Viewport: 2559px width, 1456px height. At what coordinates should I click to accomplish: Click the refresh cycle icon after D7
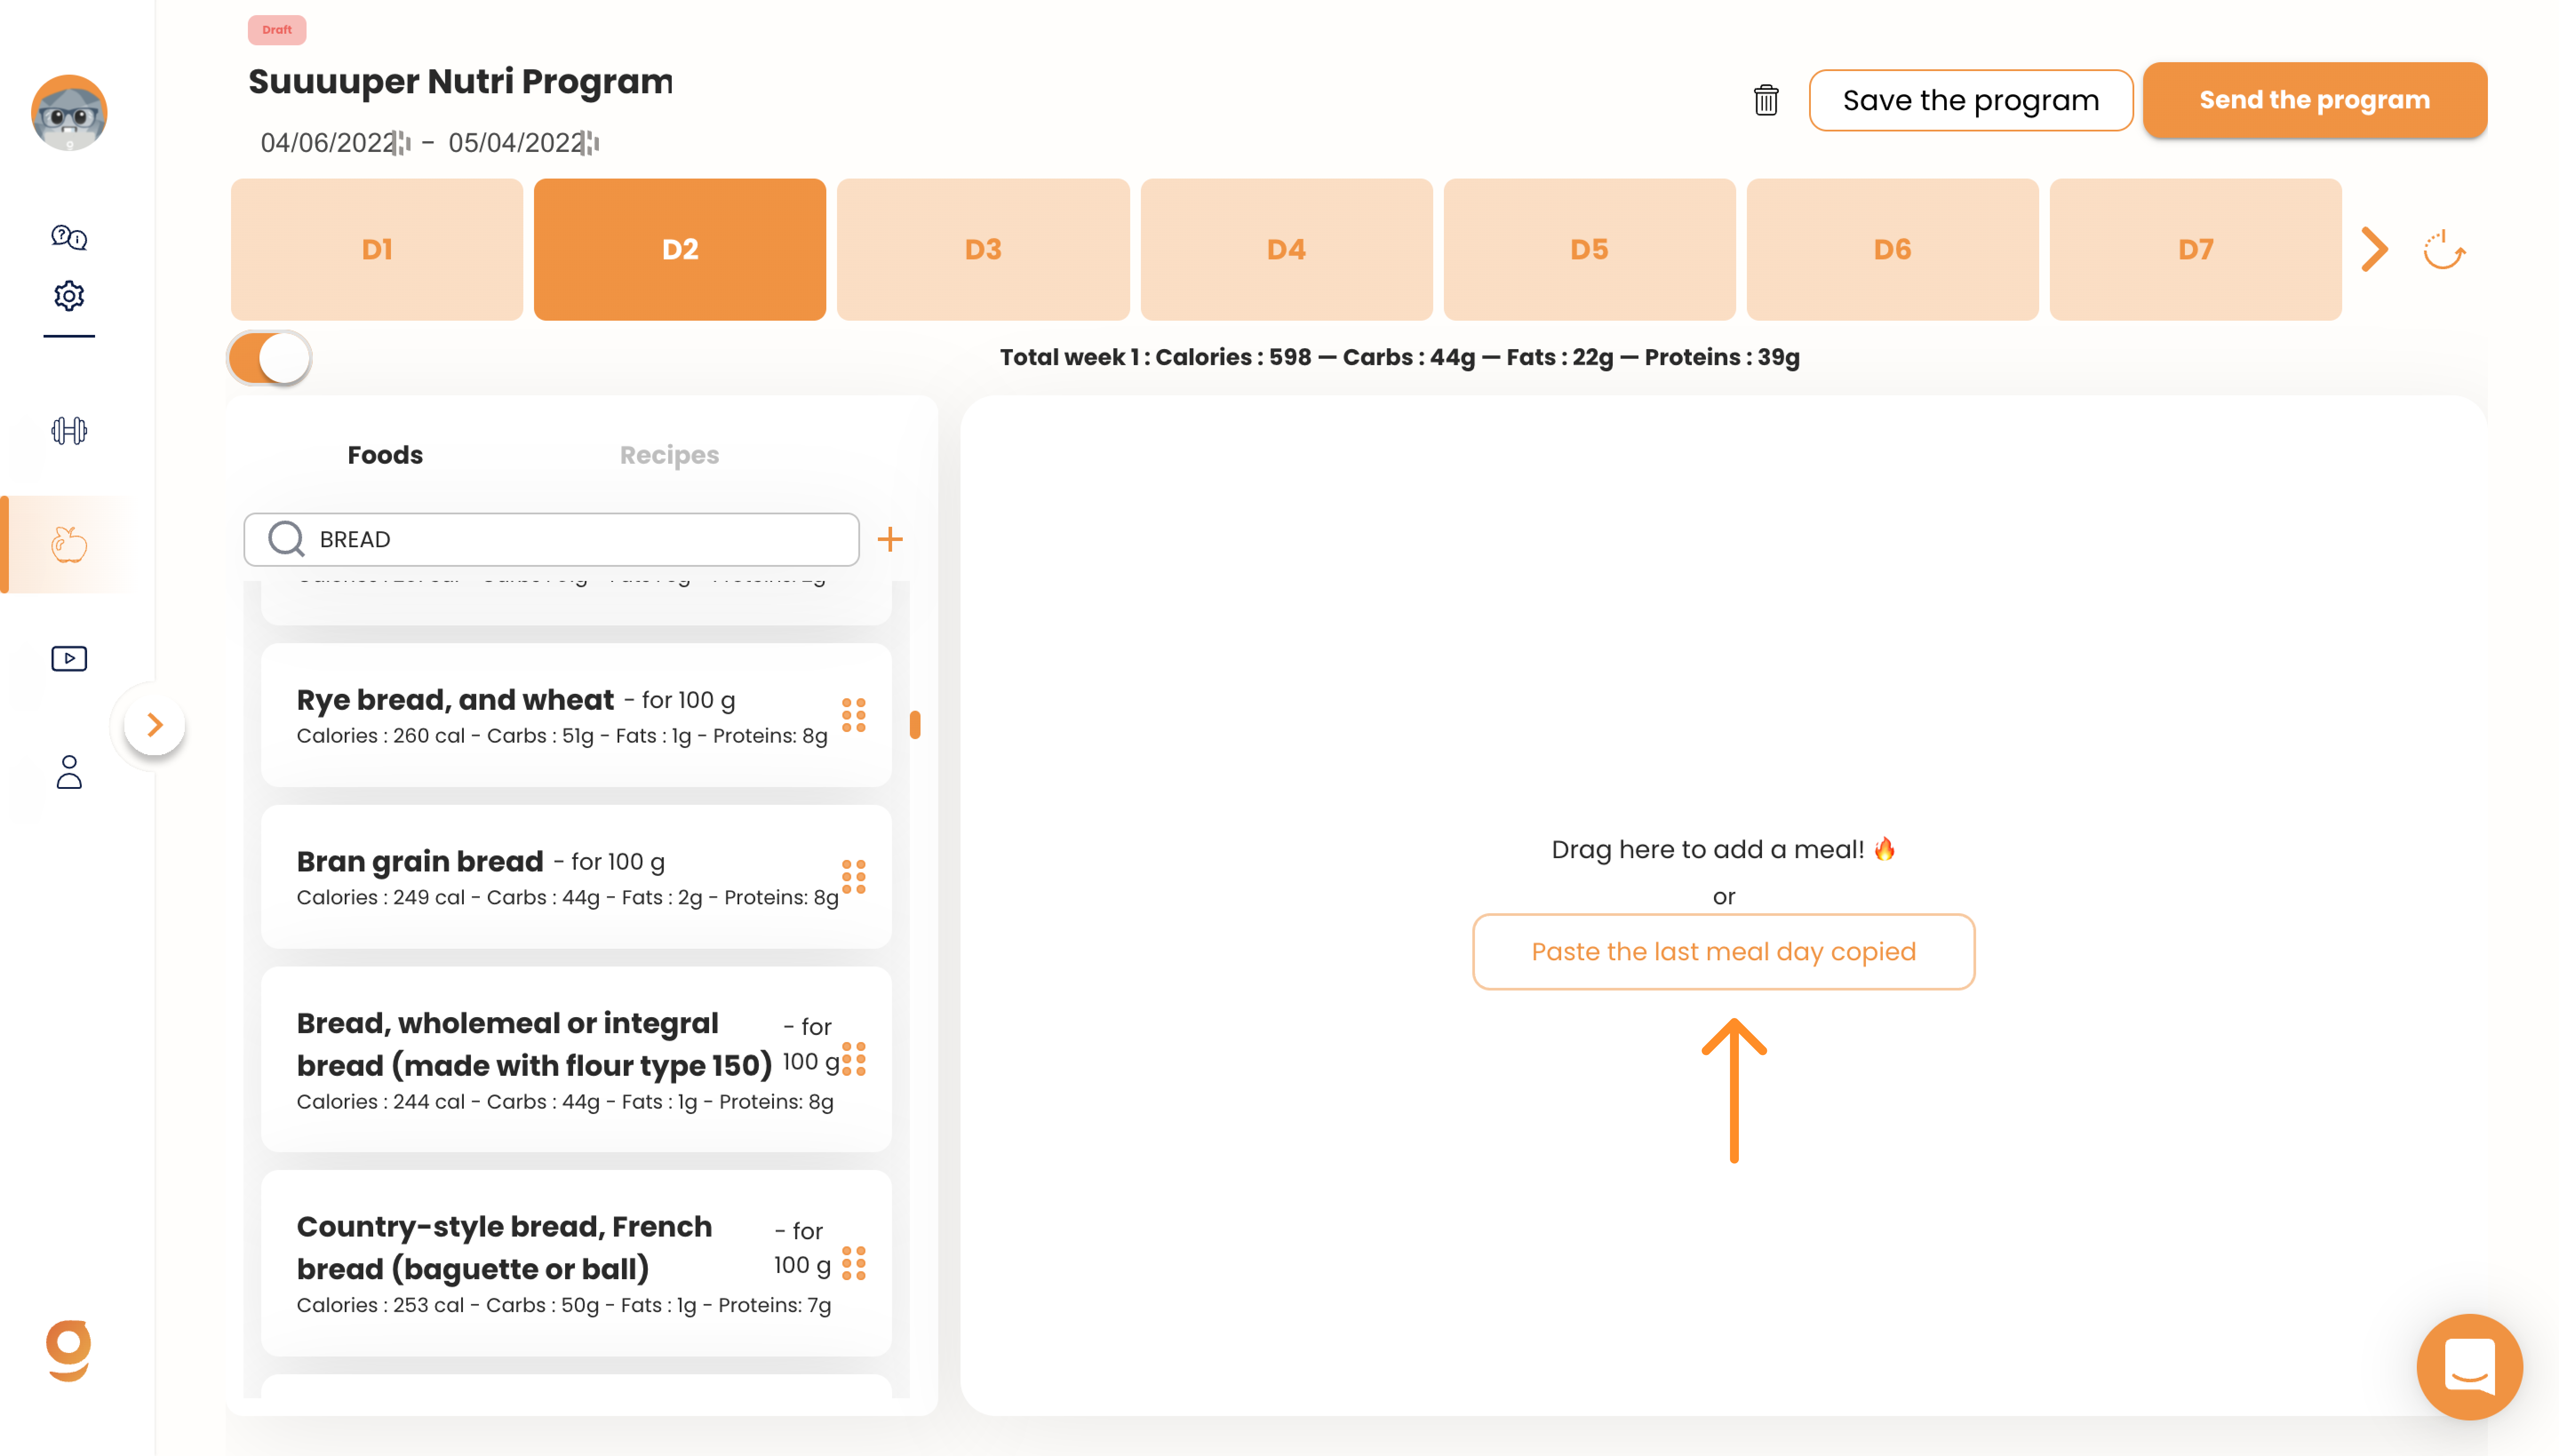click(2443, 250)
